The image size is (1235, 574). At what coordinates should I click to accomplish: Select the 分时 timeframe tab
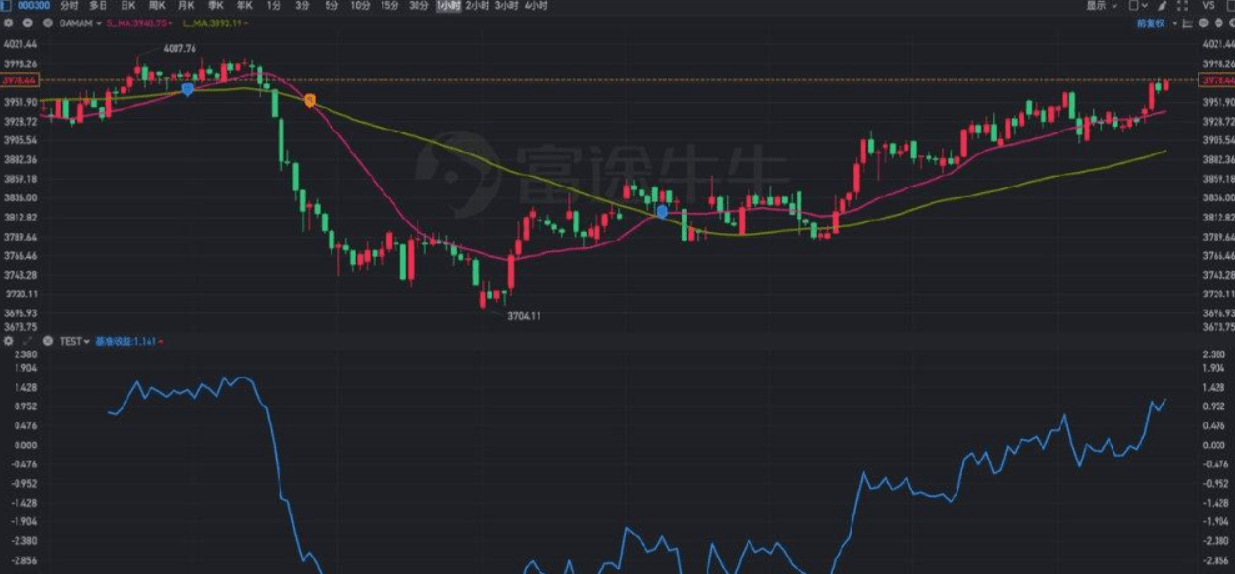(x=69, y=6)
